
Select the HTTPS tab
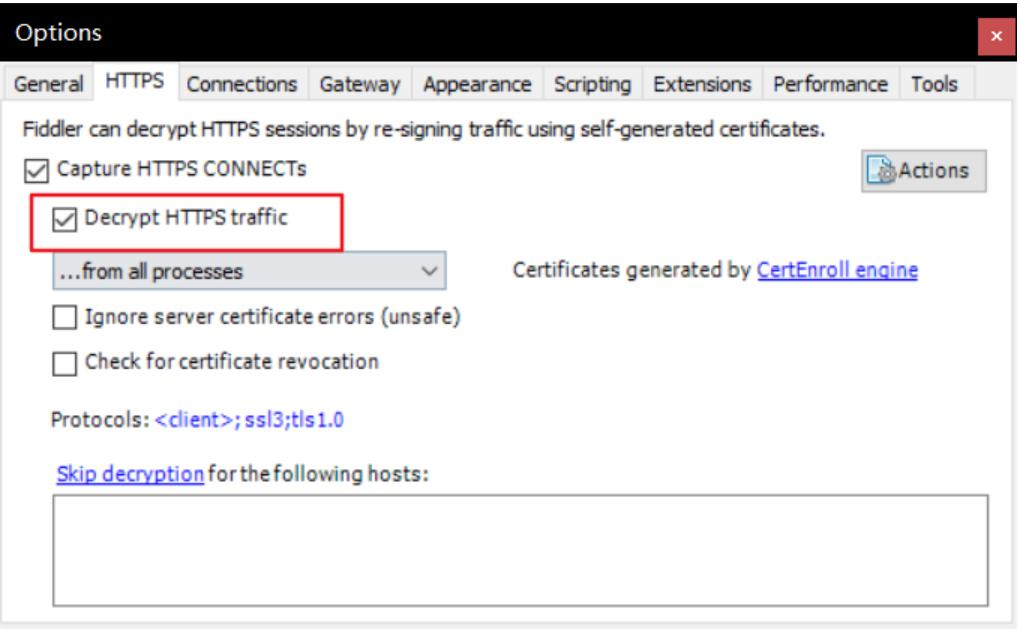pos(135,81)
